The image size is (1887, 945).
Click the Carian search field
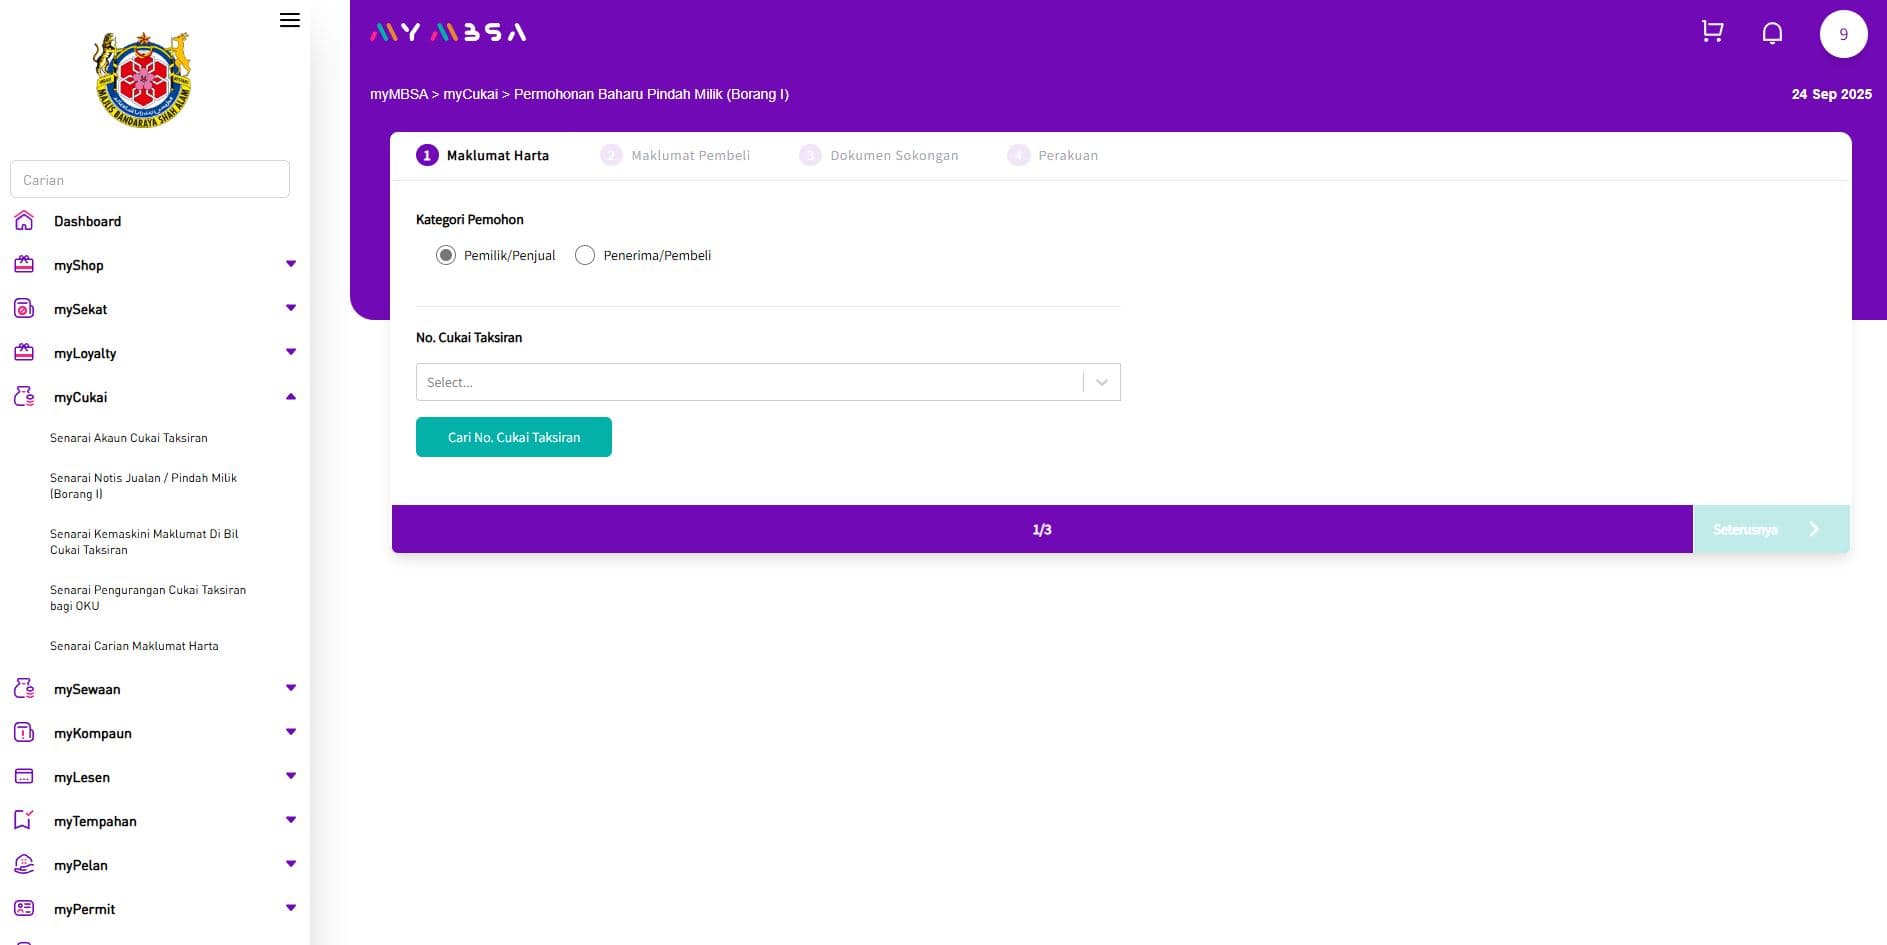click(x=149, y=179)
